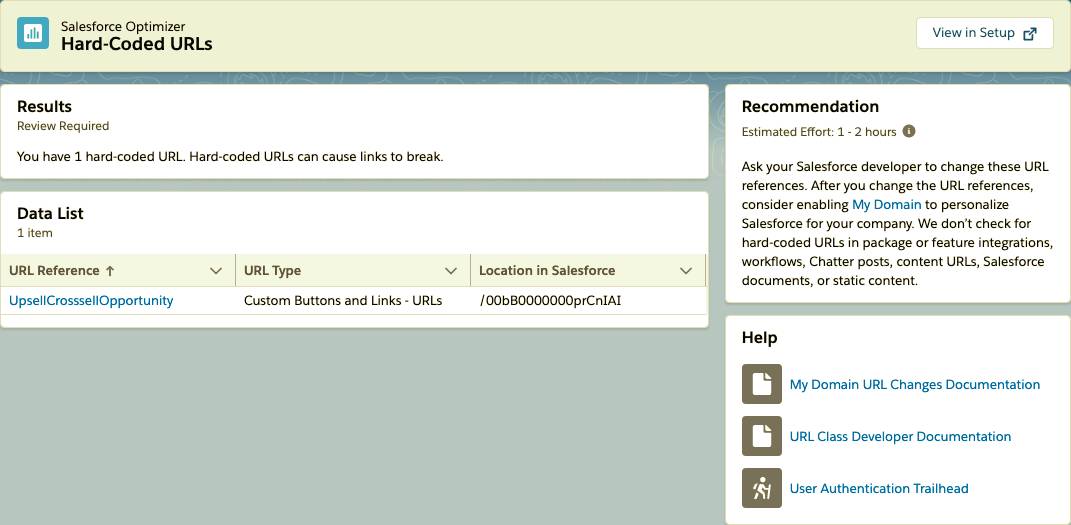Click the My Domain URL Changes document icon

pyautogui.click(x=762, y=384)
